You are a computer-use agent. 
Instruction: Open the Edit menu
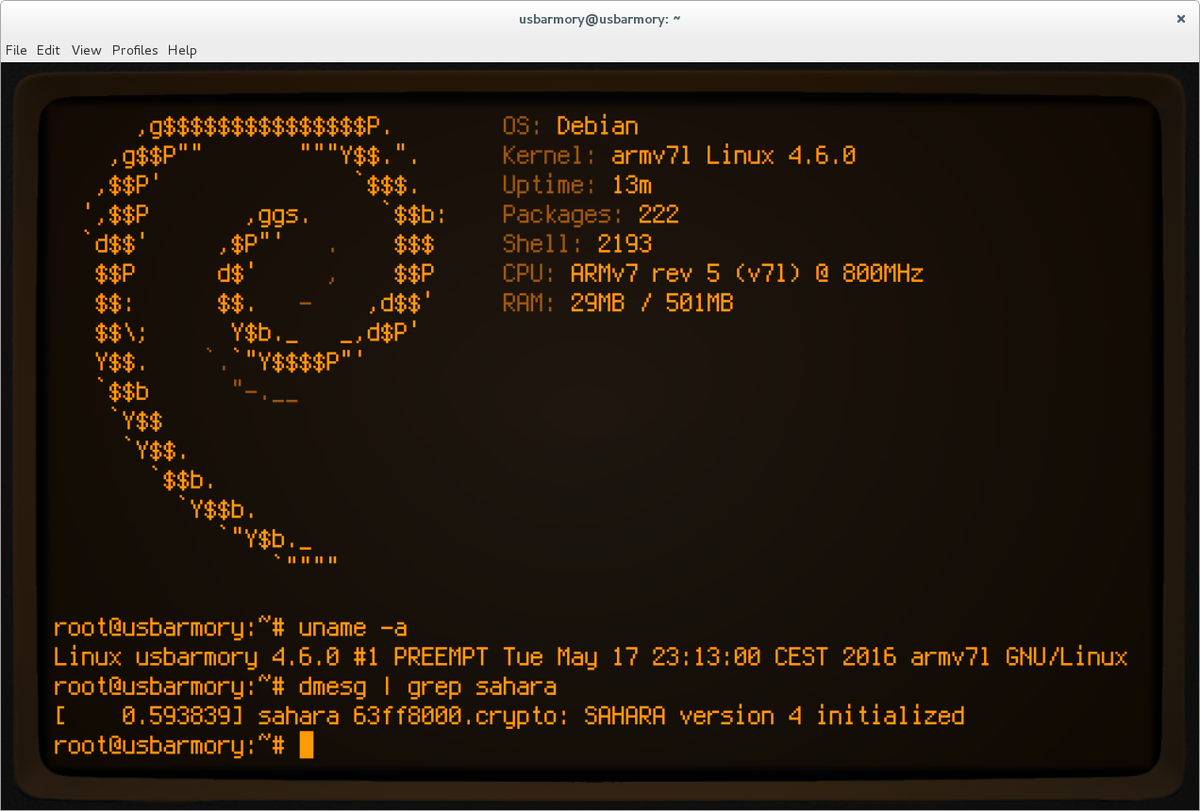49,50
